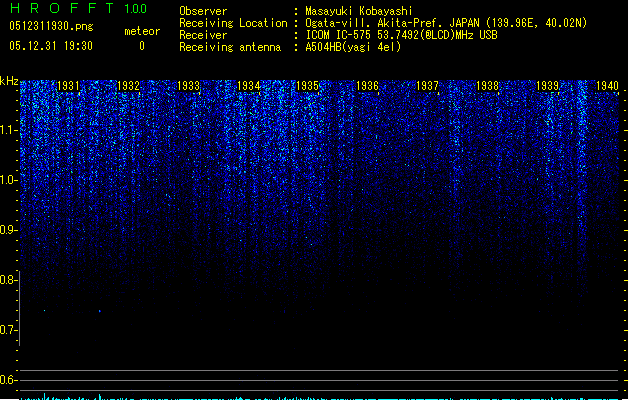Click the 1936 time marker
The width and height of the screenshot is (629, 400).
point(367,85)
